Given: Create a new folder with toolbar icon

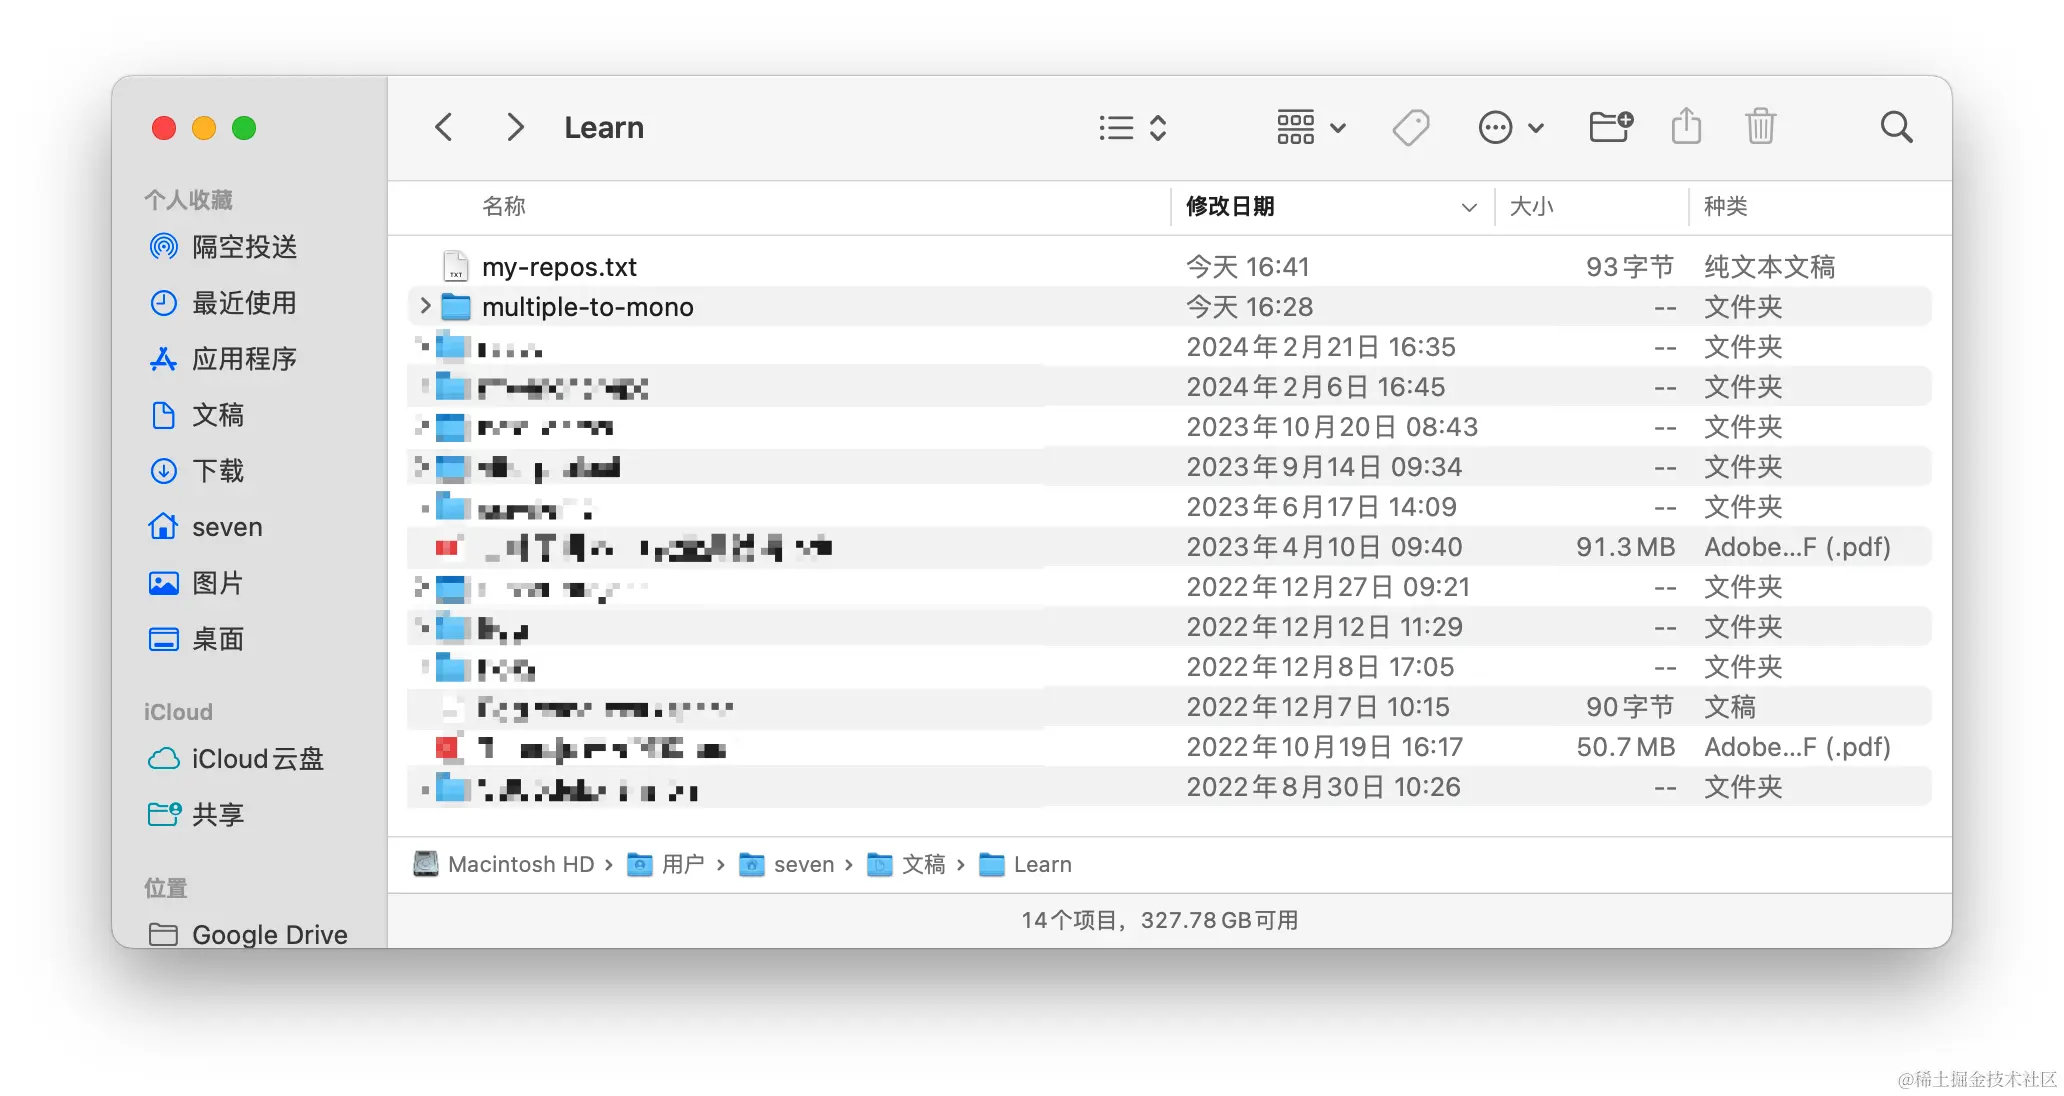Looking at the screenshot, I should coord(1610,127).
